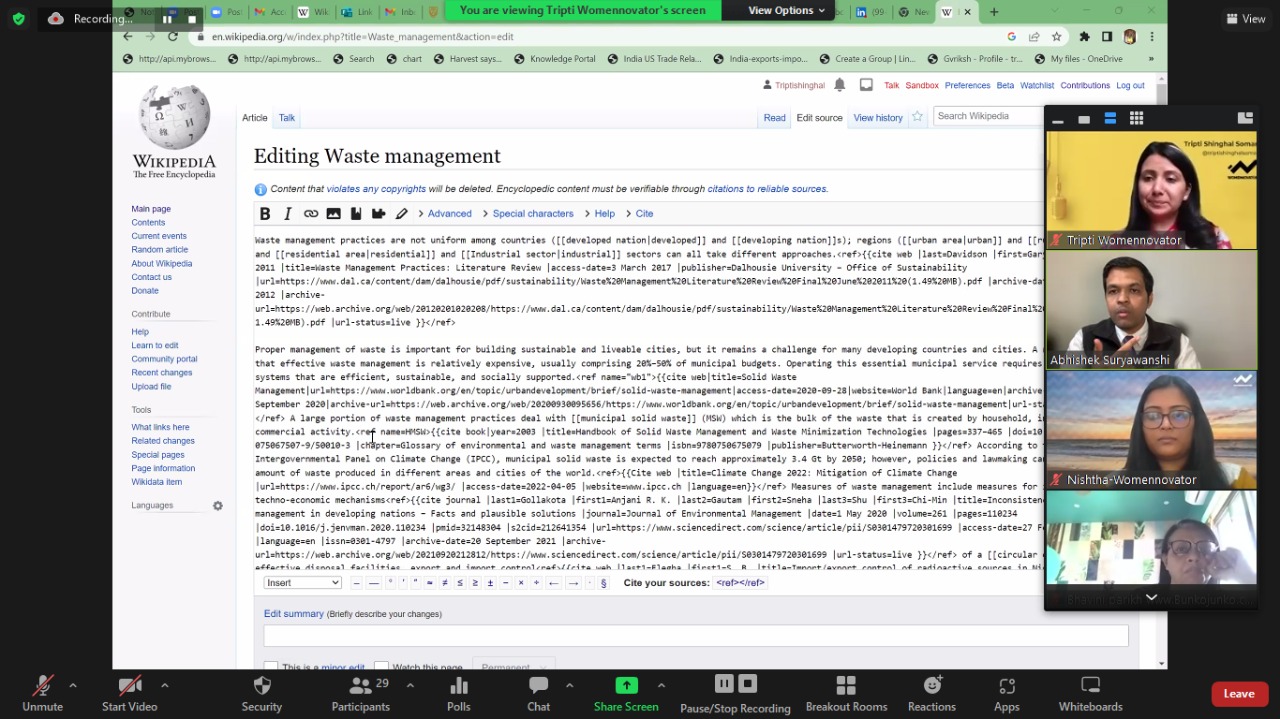Reload the browser page
The width and height of the screenshot is (1280, 719).
click(173, 36)
